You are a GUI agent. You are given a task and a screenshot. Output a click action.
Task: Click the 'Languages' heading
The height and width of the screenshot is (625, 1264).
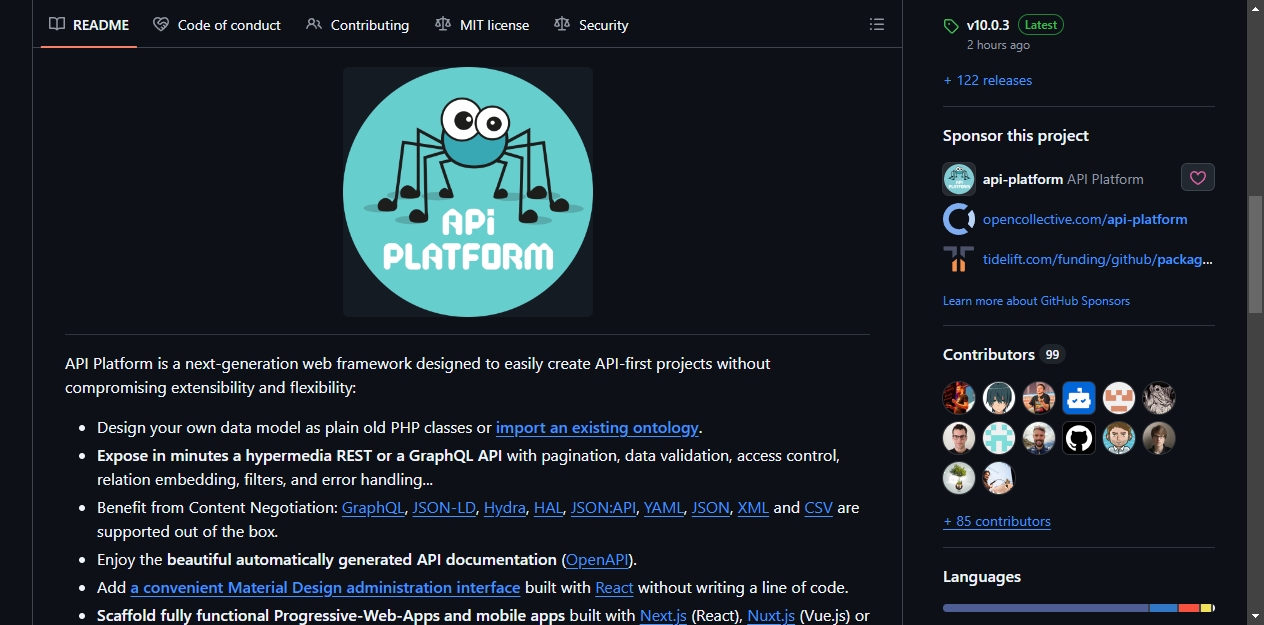pyautogui.click(x=982, y=576)
